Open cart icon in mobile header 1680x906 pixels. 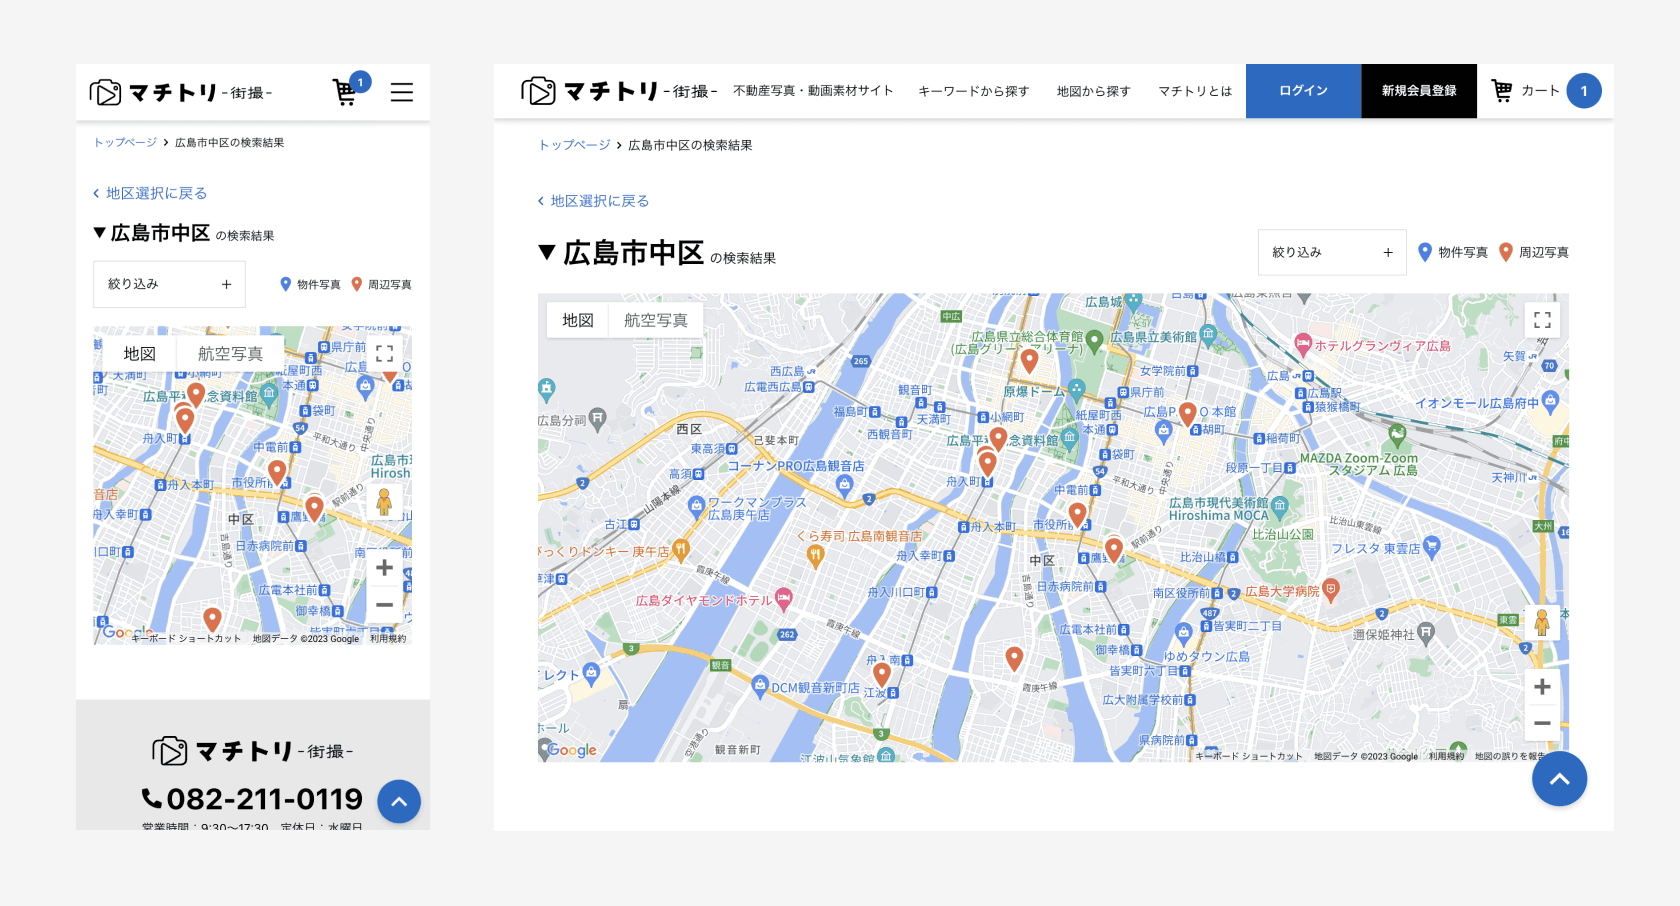coord(346,92)
